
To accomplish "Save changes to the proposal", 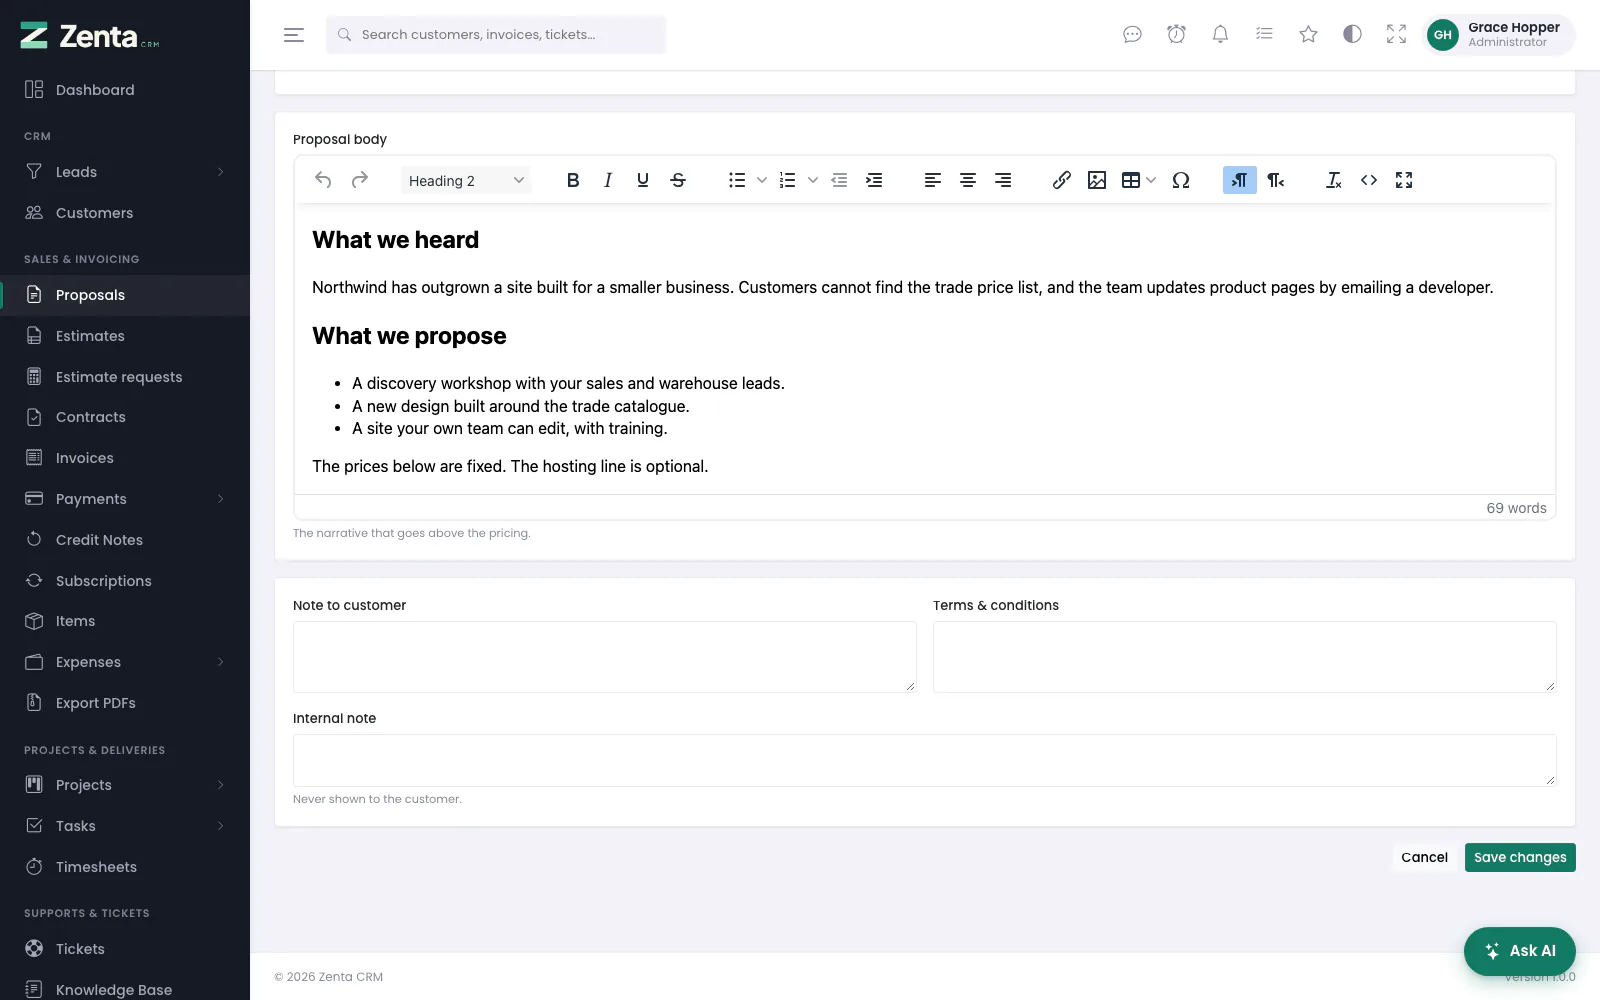I will 1520,857.
